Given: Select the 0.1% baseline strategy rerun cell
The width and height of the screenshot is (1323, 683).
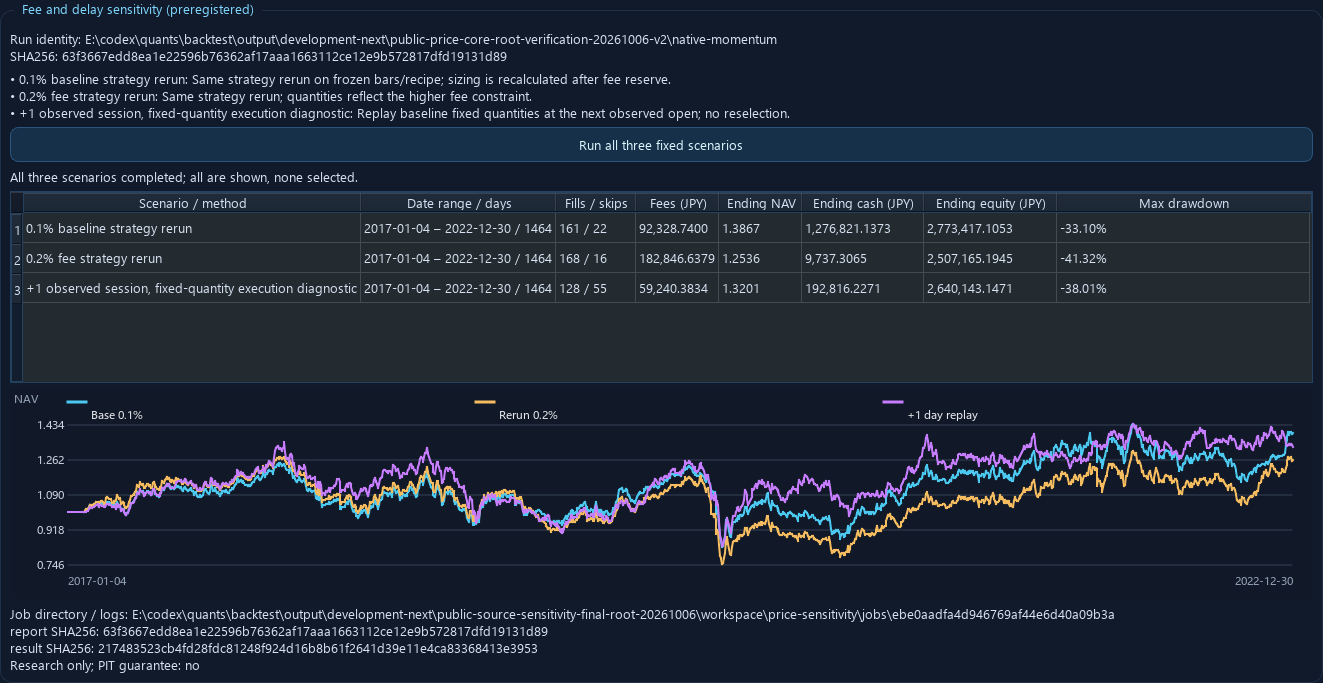Looking at the screenshot, I should [192, 229].
